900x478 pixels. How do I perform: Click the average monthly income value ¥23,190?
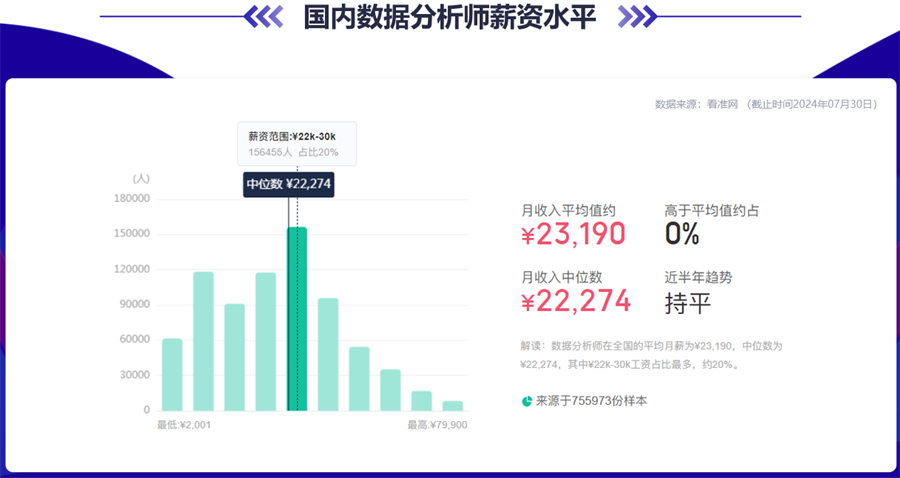tap(573, 234)
